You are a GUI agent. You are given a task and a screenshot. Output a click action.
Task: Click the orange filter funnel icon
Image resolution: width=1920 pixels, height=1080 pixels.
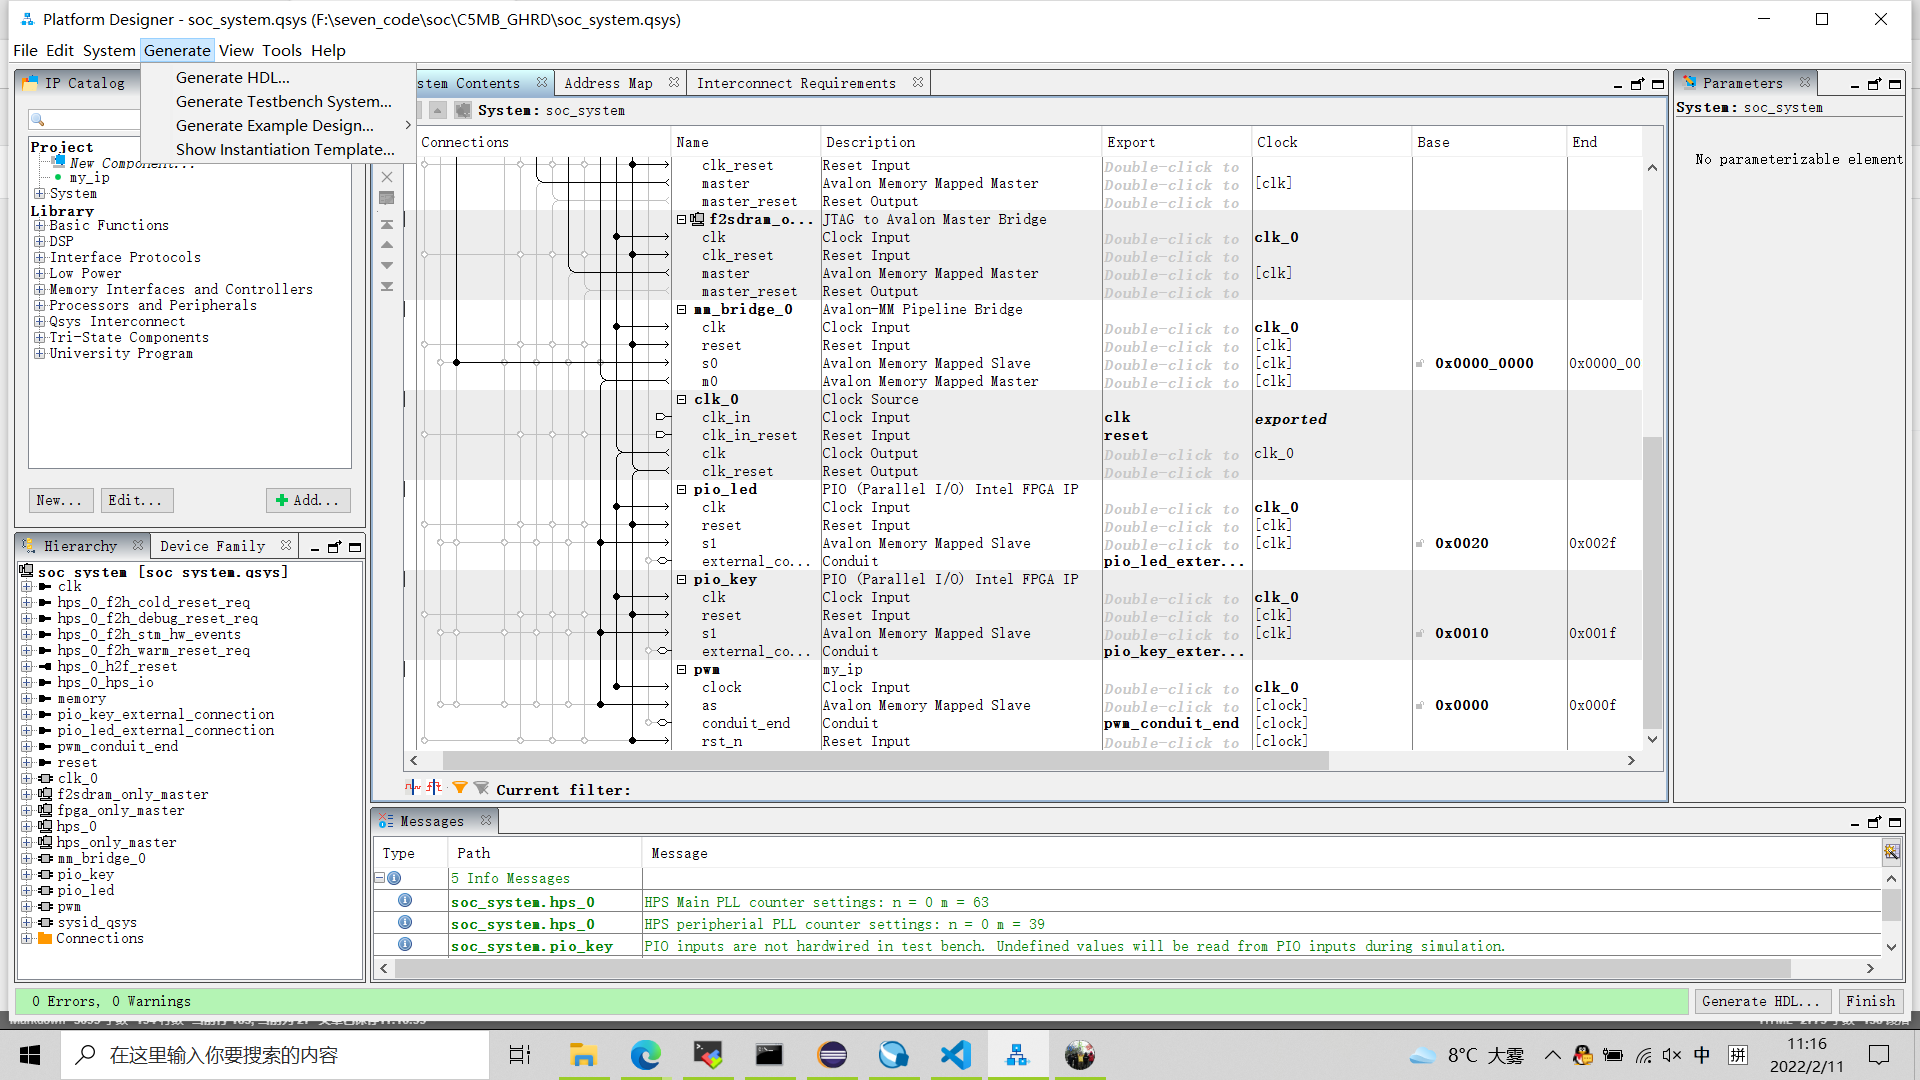click(x=459, y=788)
